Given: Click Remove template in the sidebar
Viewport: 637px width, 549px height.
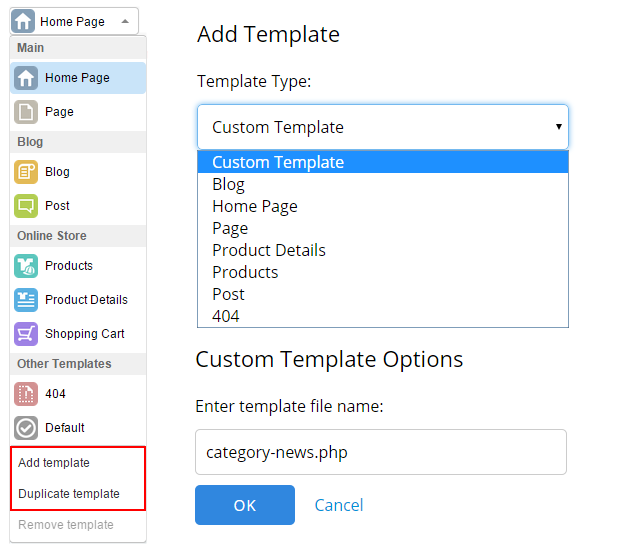Looking at the screenshot, I should tap(66, 525).
